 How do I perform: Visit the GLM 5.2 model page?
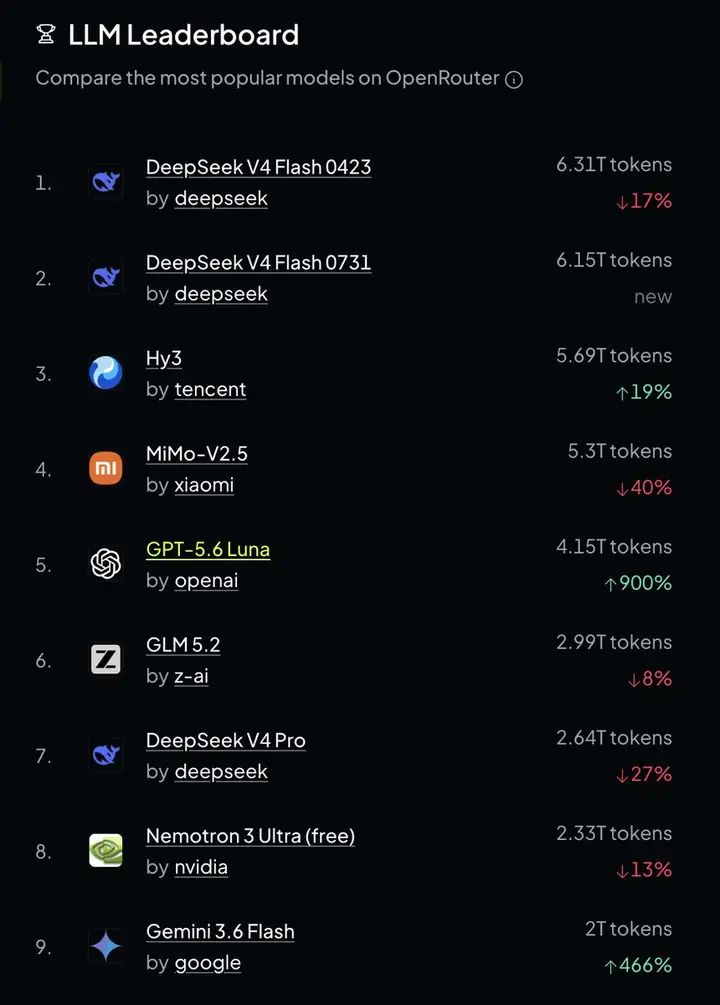click(x=183, y=645)
